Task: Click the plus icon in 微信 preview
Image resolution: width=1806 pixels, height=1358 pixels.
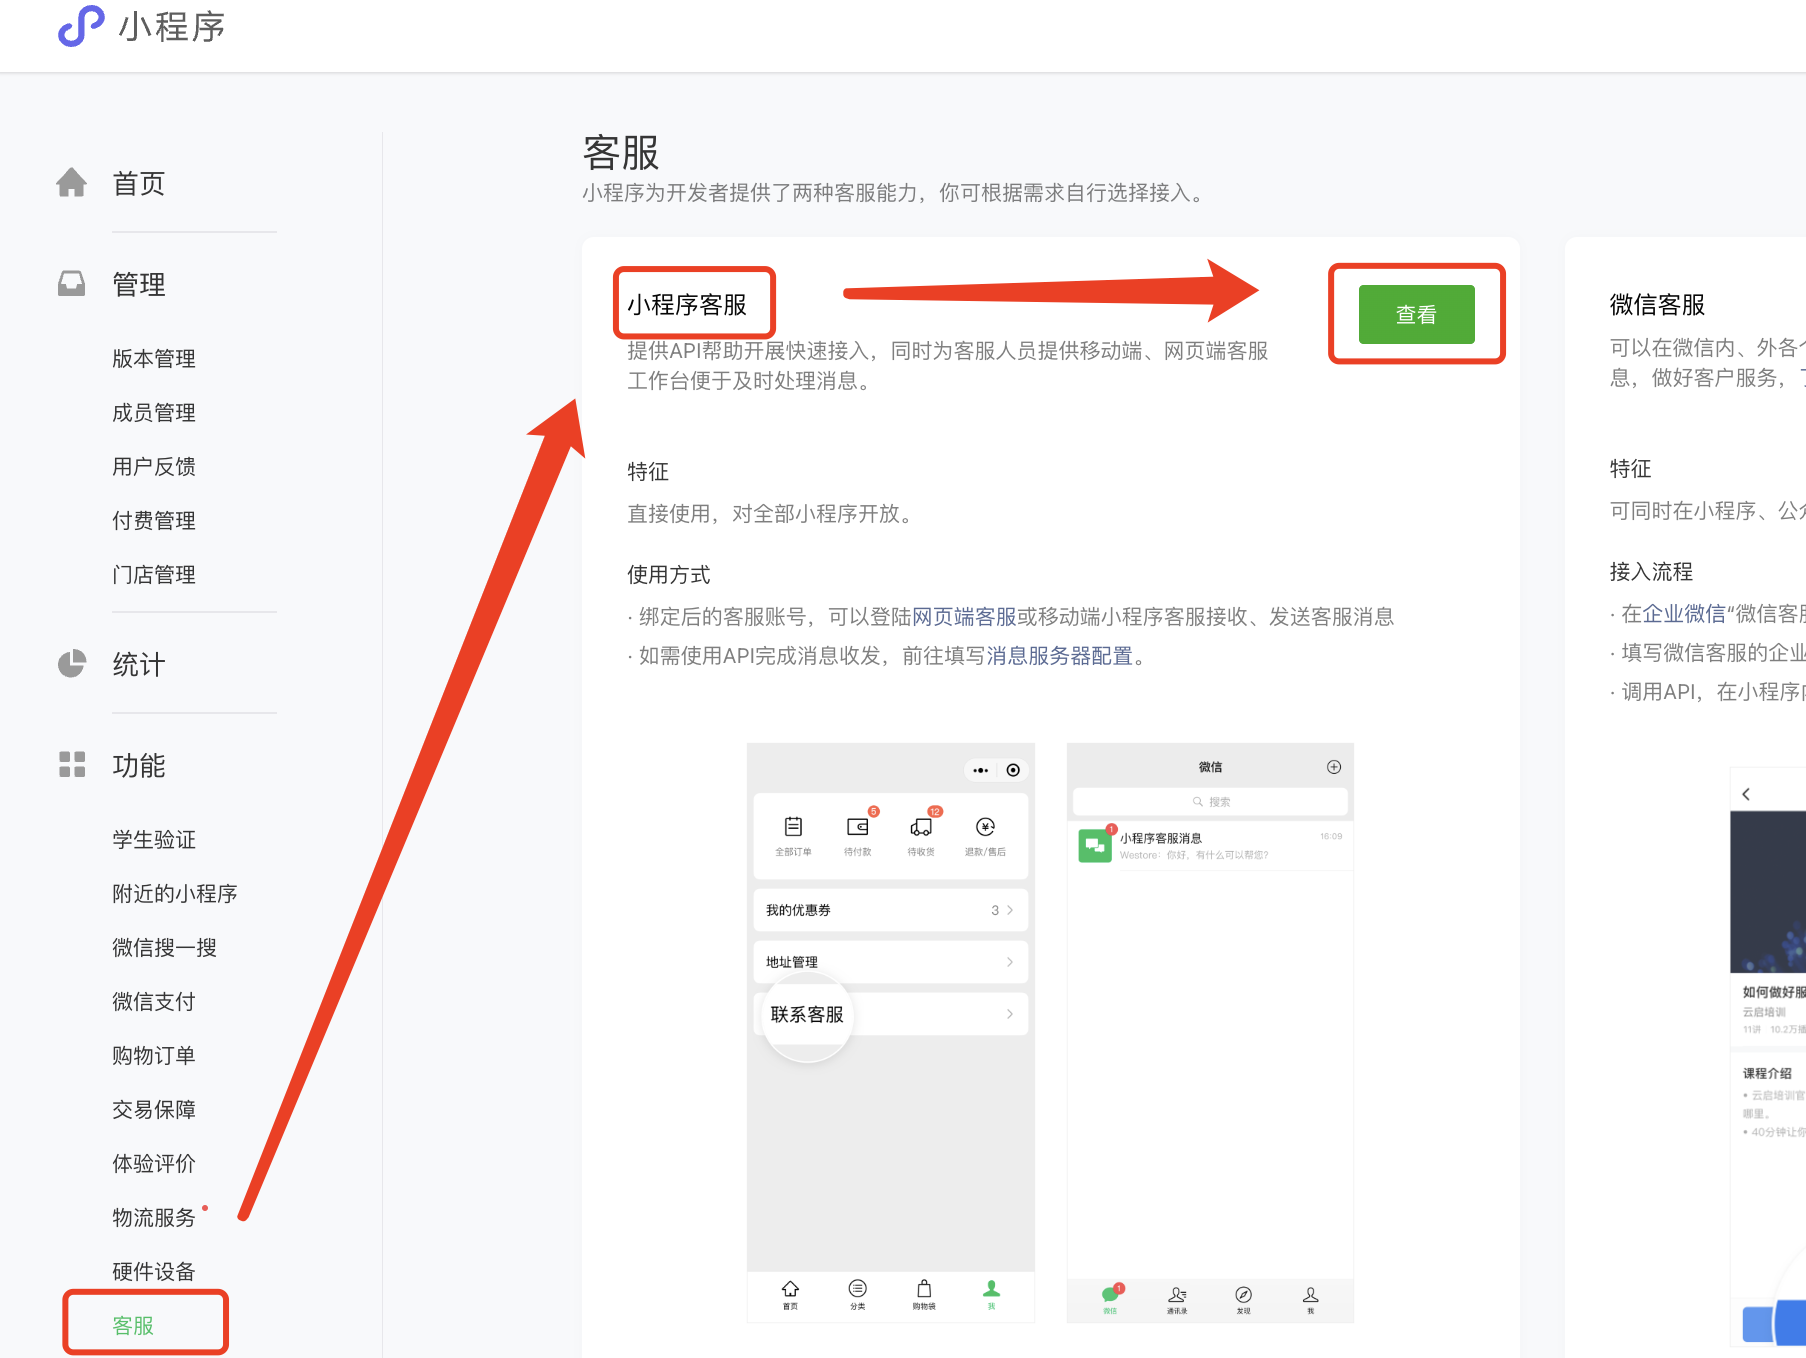Action: click(1333, 767)
